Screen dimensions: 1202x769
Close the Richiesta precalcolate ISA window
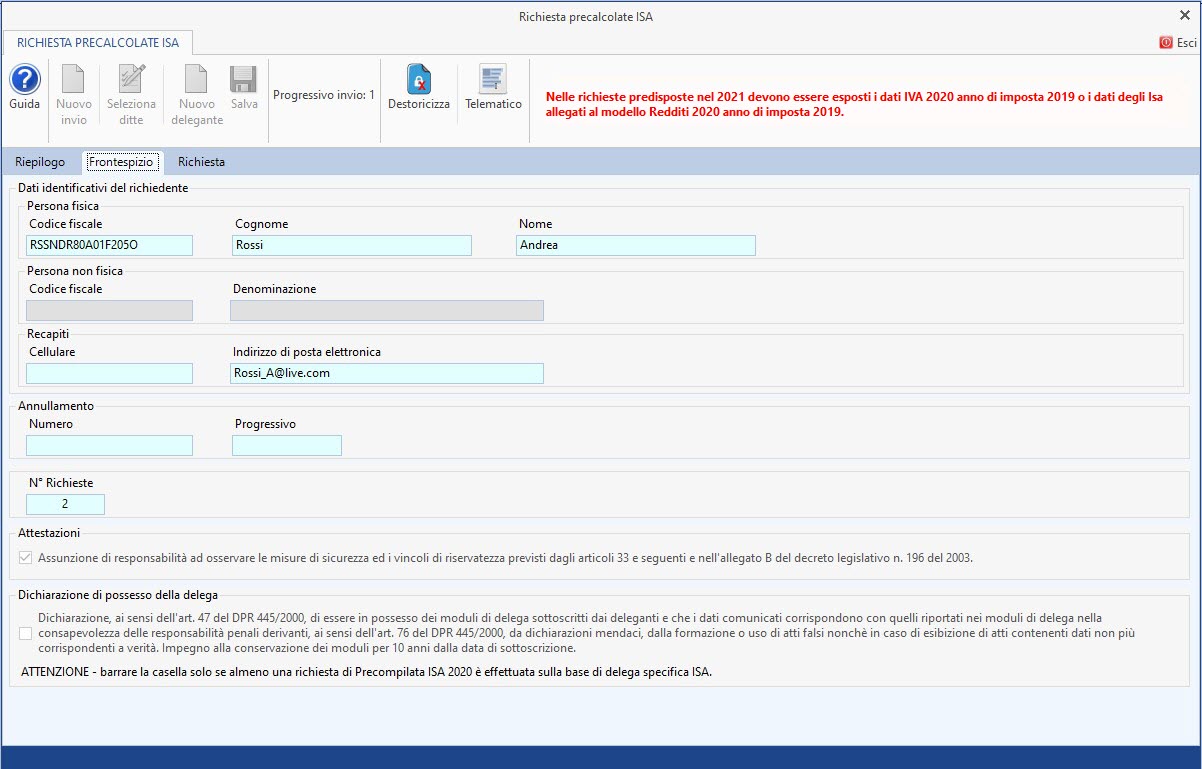[x=1185, y=15]
